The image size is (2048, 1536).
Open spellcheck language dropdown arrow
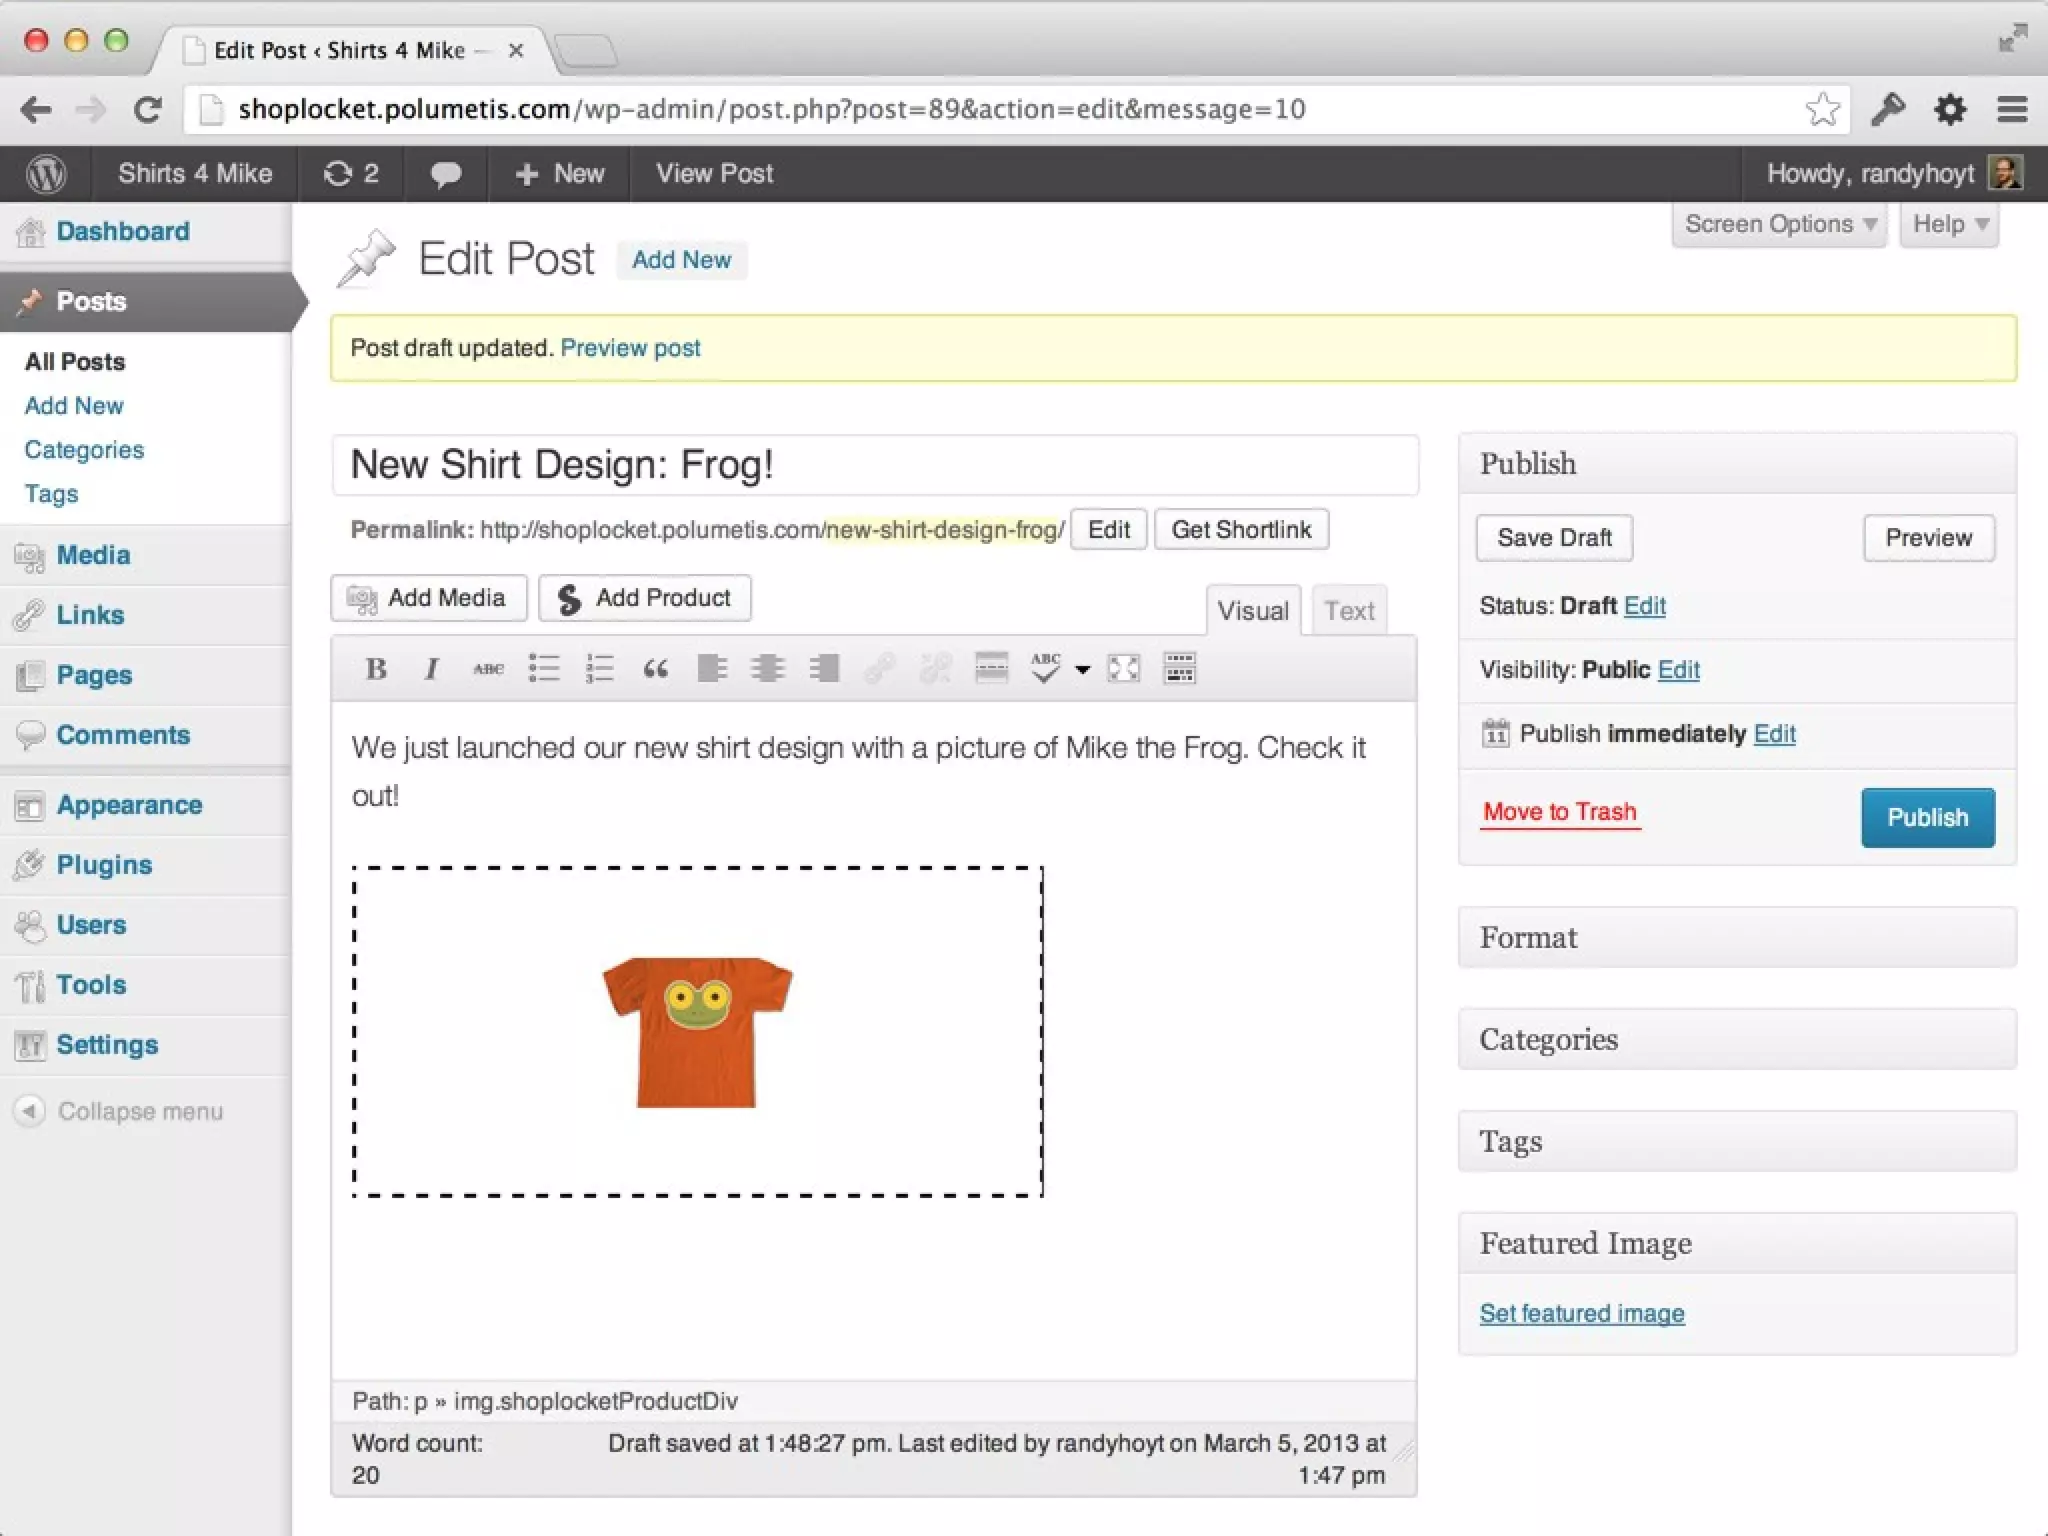point(1082,670)
